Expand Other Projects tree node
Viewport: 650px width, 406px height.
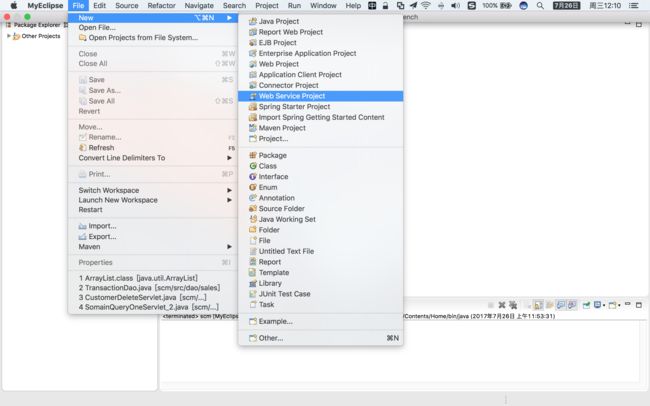coord(9,36)
